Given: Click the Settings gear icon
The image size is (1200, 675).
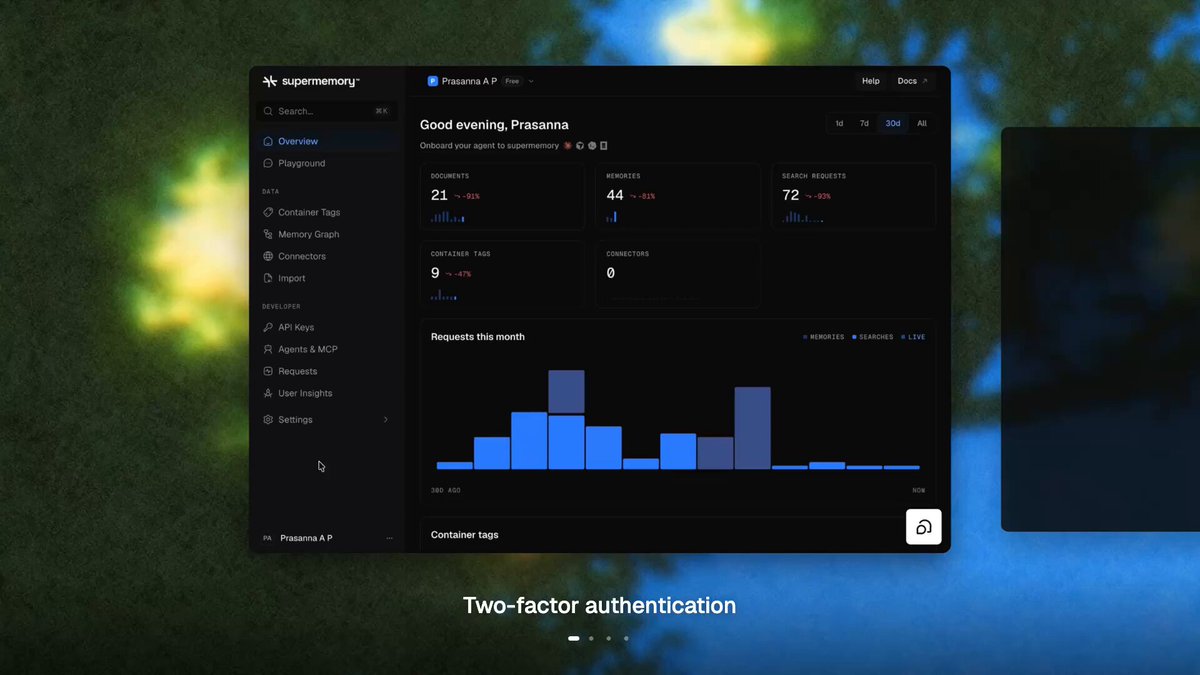Looking at the screenshot, I should pos(268,420).
